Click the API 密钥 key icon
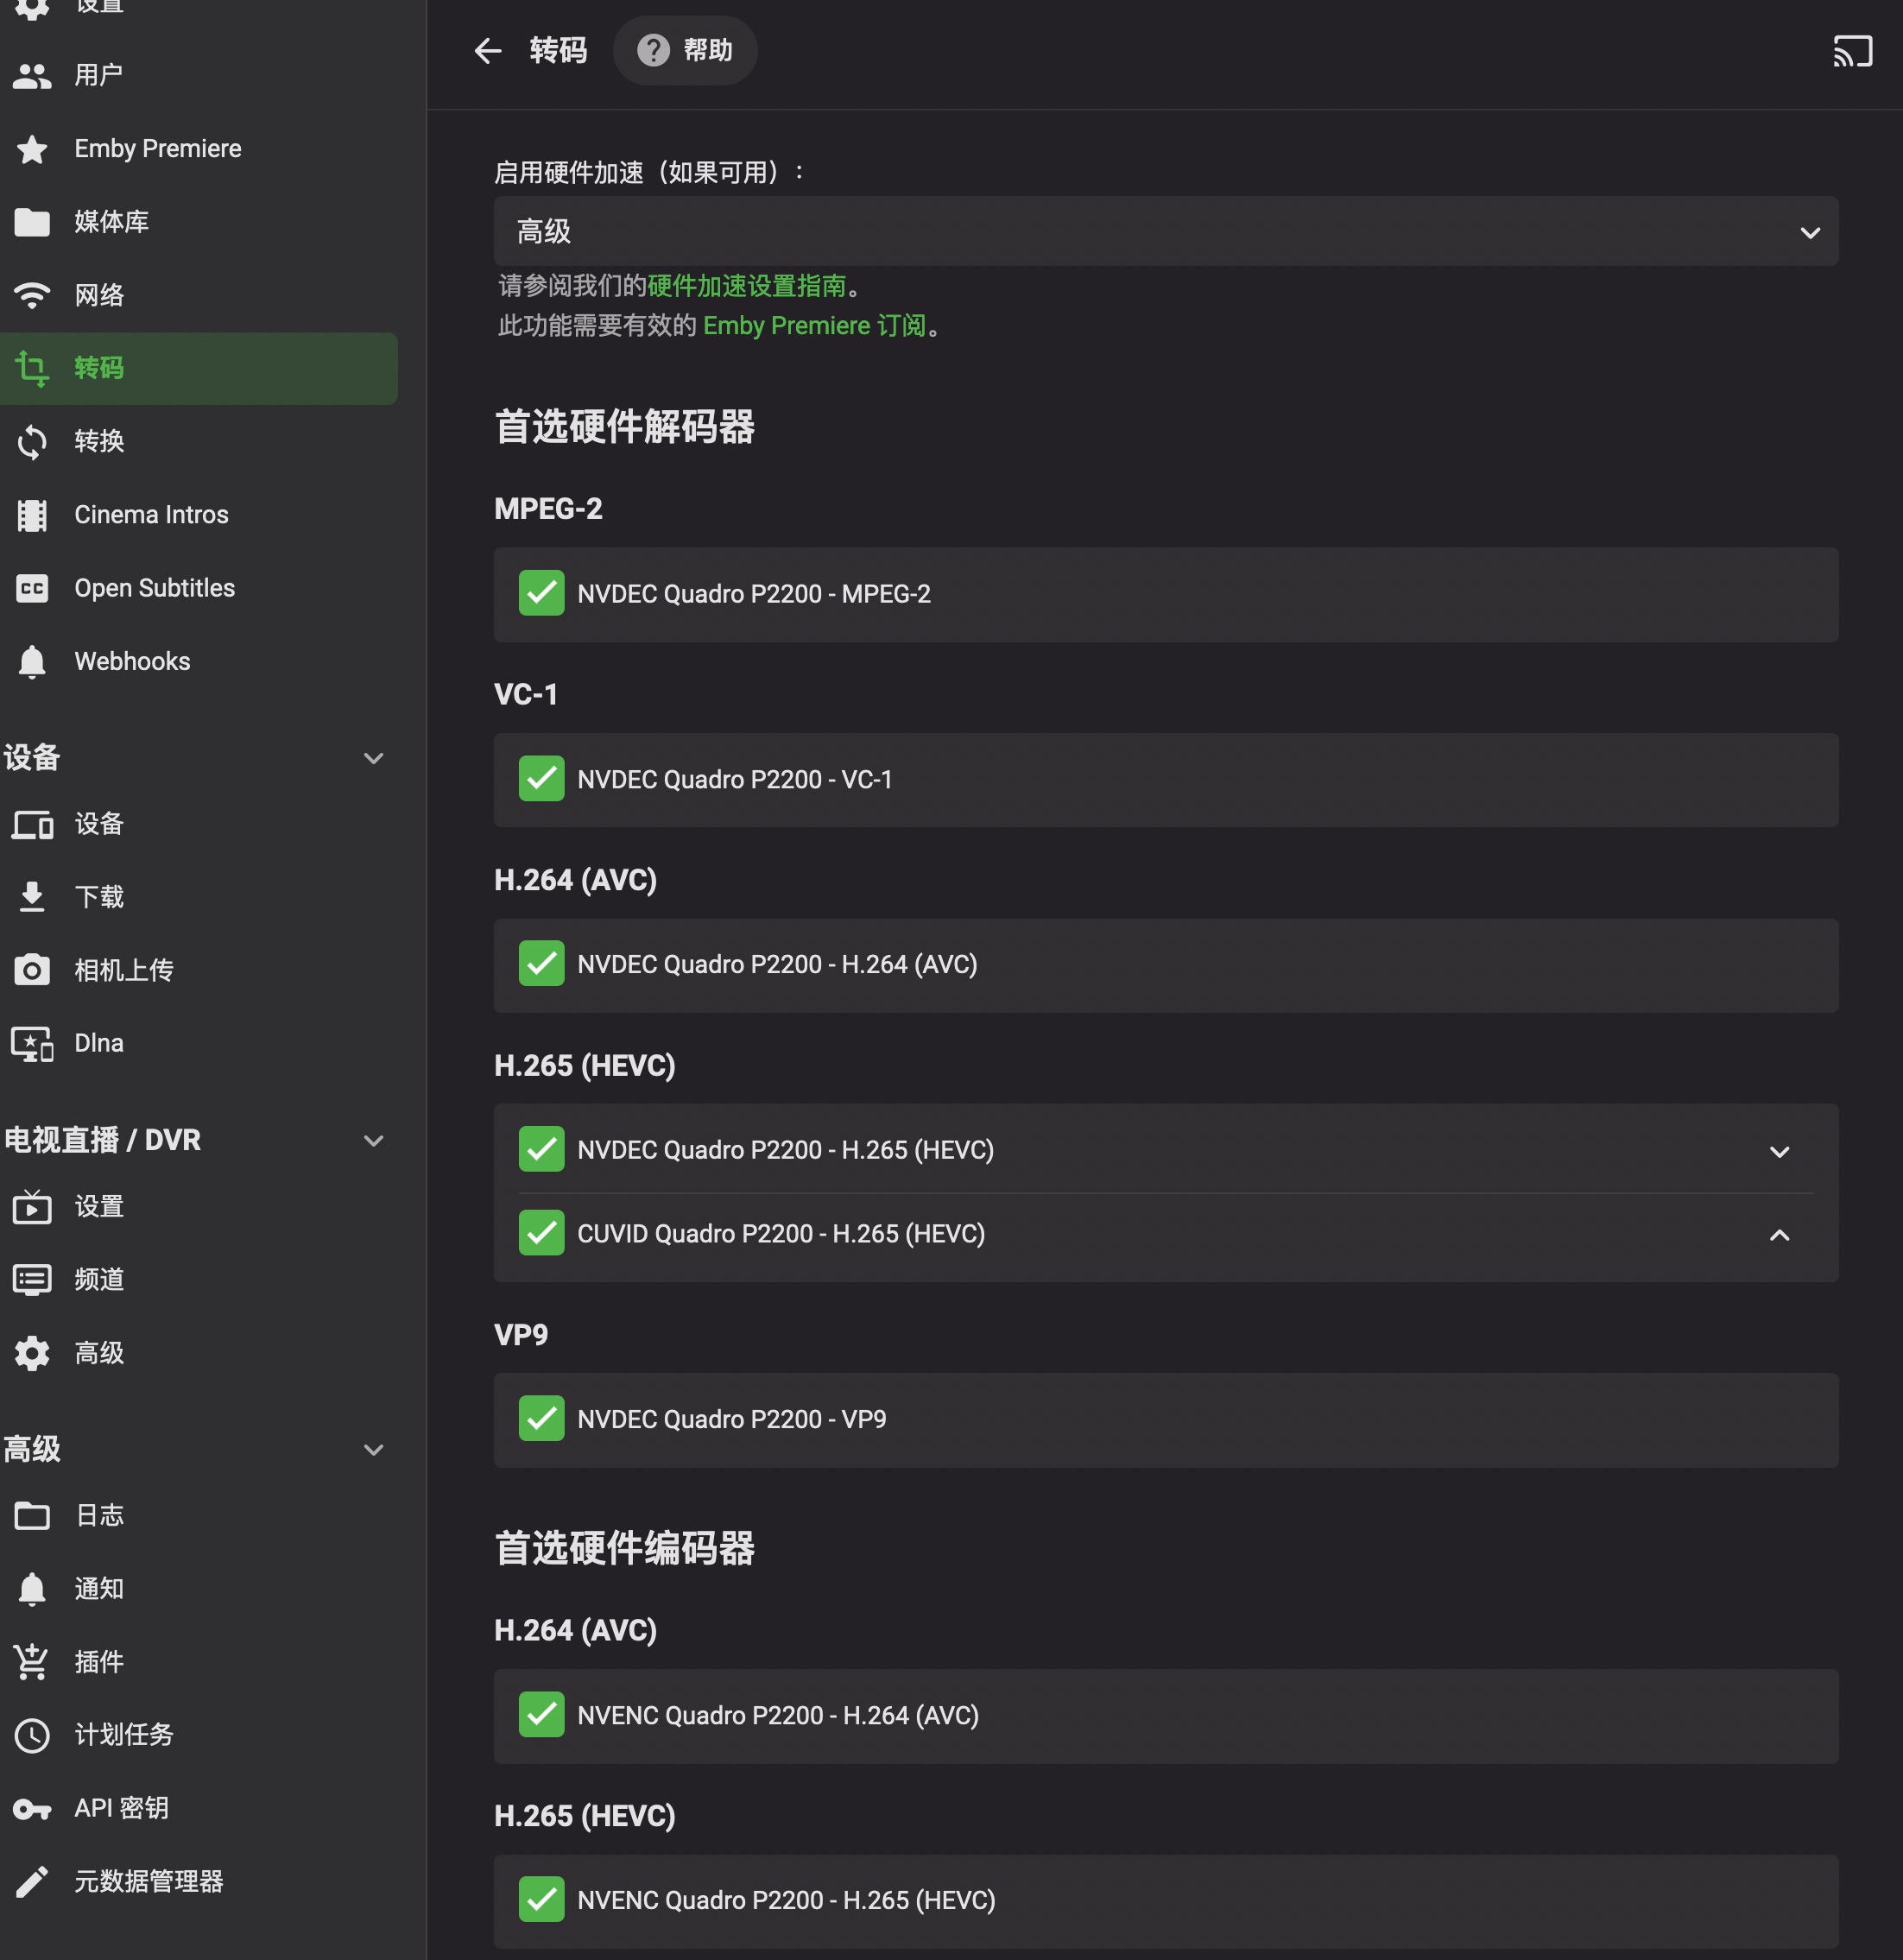The height and width of the screenshot is (1960, 1903). 32,1808
